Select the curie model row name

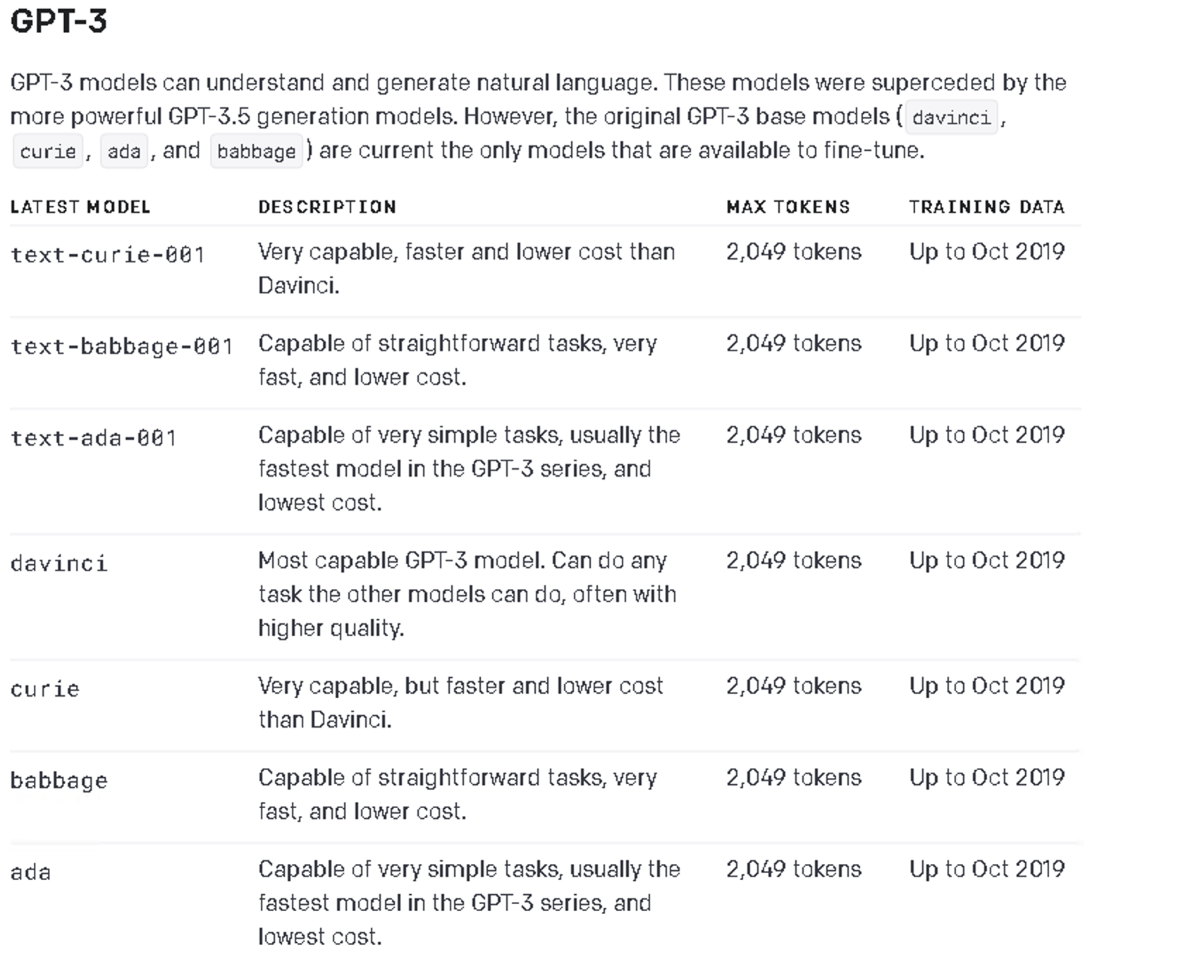(x=45, y=689)
